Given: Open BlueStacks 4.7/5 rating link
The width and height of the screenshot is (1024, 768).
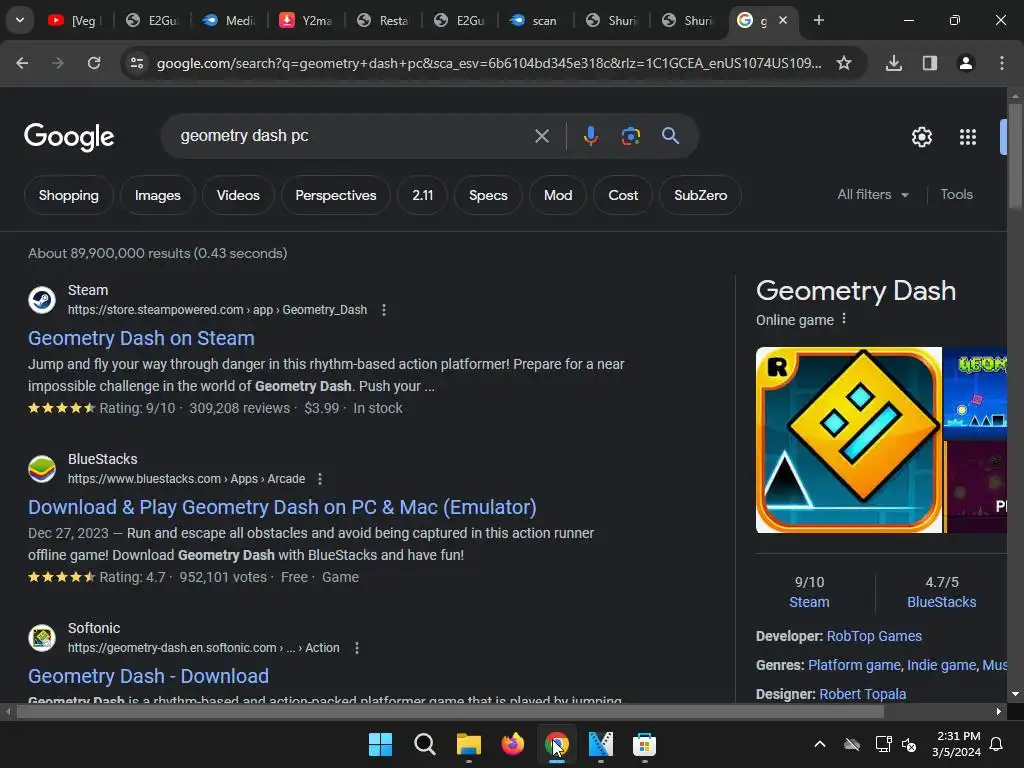Looking at the screenshot, I should click(941, 602).
